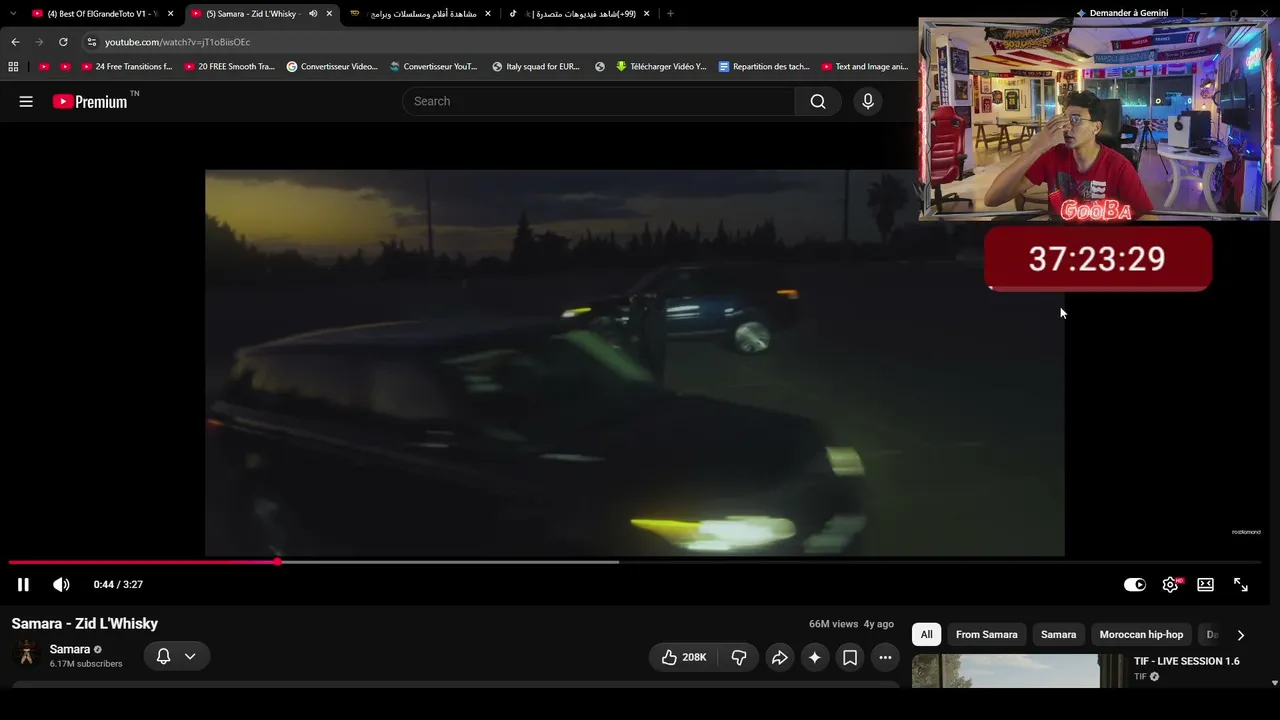1280x720 pixels.
Task: Start voice search with microphone icon
Action: 868,101
